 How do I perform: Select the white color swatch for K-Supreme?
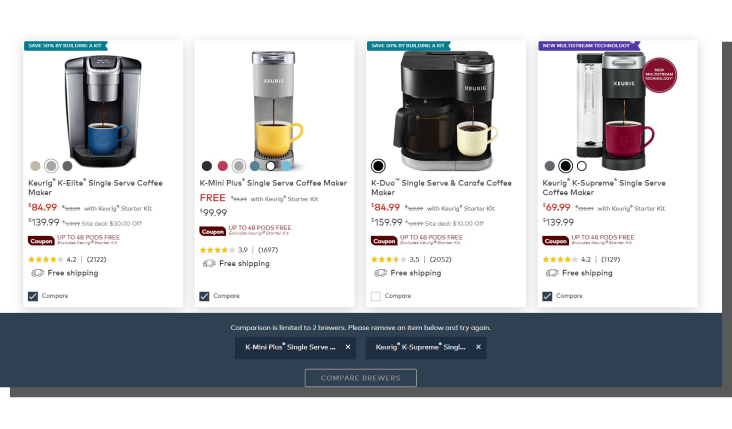coord(582,166)
